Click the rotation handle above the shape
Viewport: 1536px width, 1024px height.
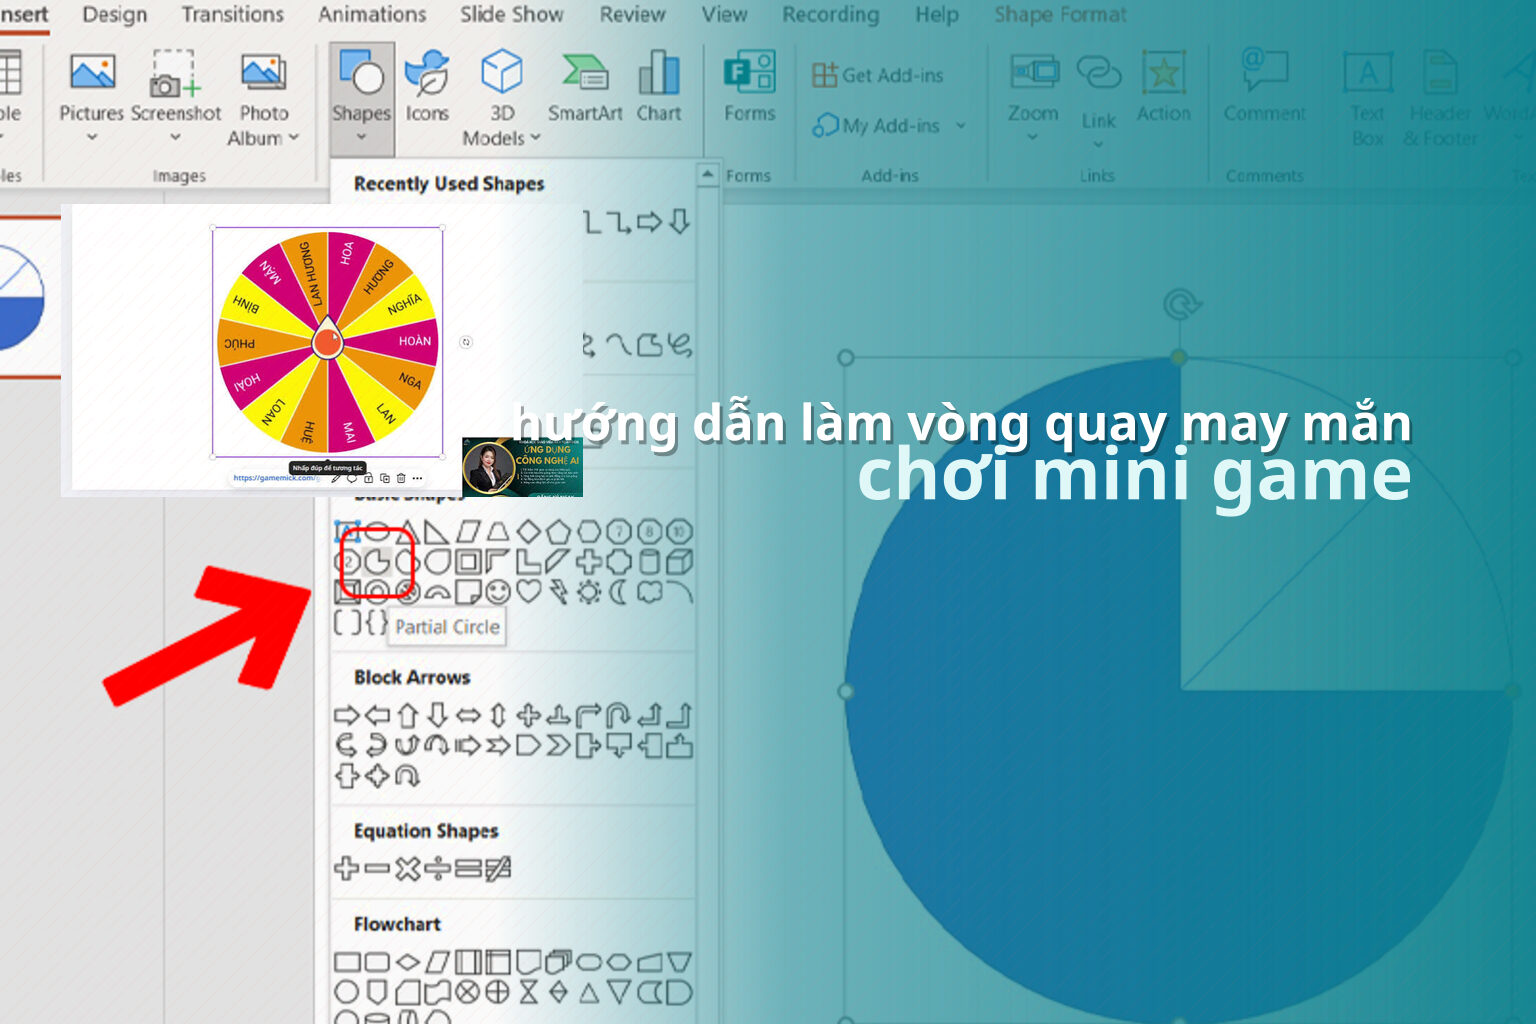tap(1181, 304)
